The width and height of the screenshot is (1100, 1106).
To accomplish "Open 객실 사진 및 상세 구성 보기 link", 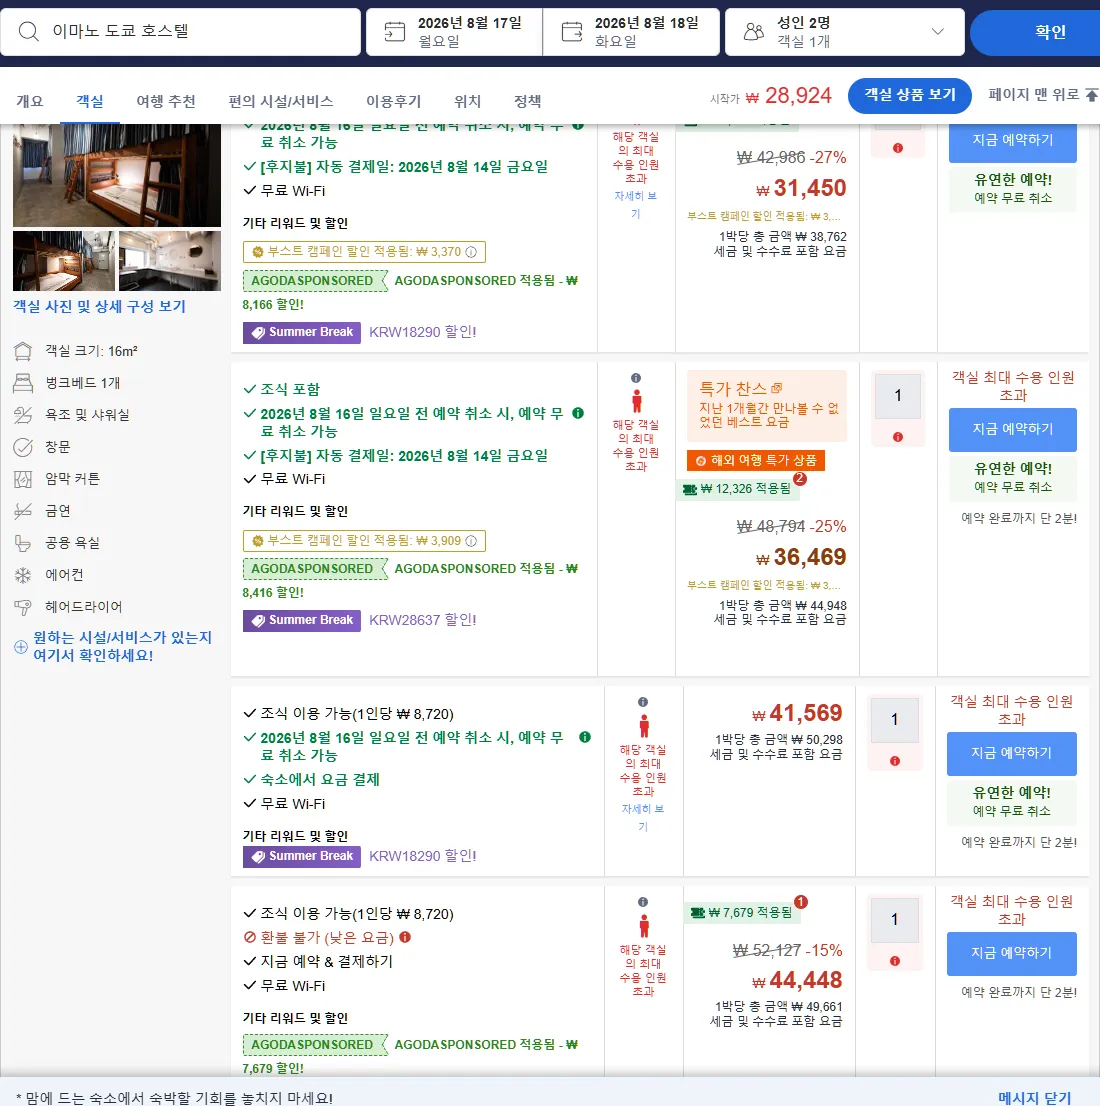I will [99, 306].
